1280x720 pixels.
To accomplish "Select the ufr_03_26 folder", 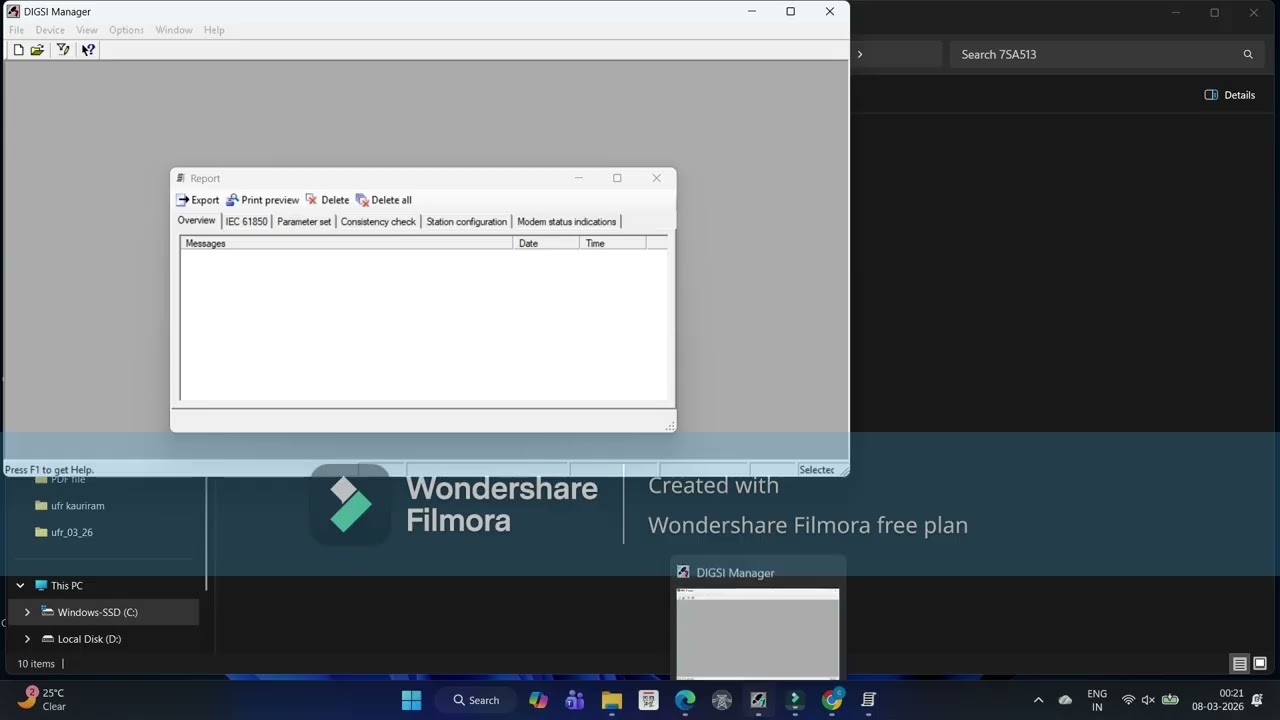I will pos(71,532).
